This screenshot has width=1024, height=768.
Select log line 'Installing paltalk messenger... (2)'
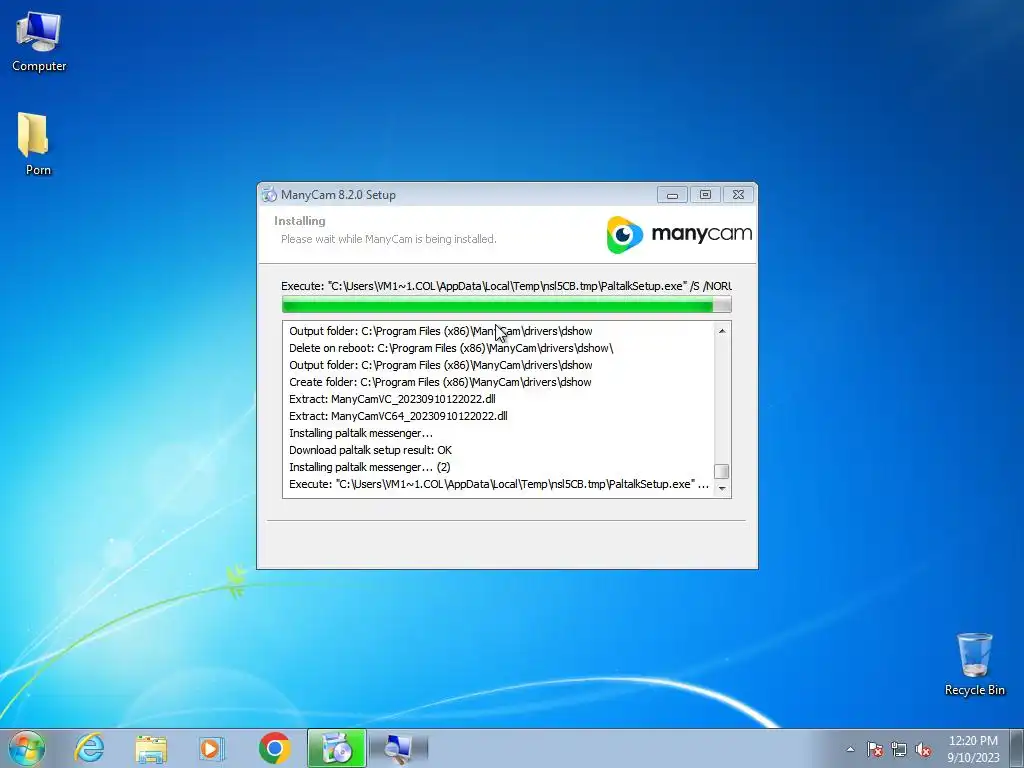[x=370, y=467]
